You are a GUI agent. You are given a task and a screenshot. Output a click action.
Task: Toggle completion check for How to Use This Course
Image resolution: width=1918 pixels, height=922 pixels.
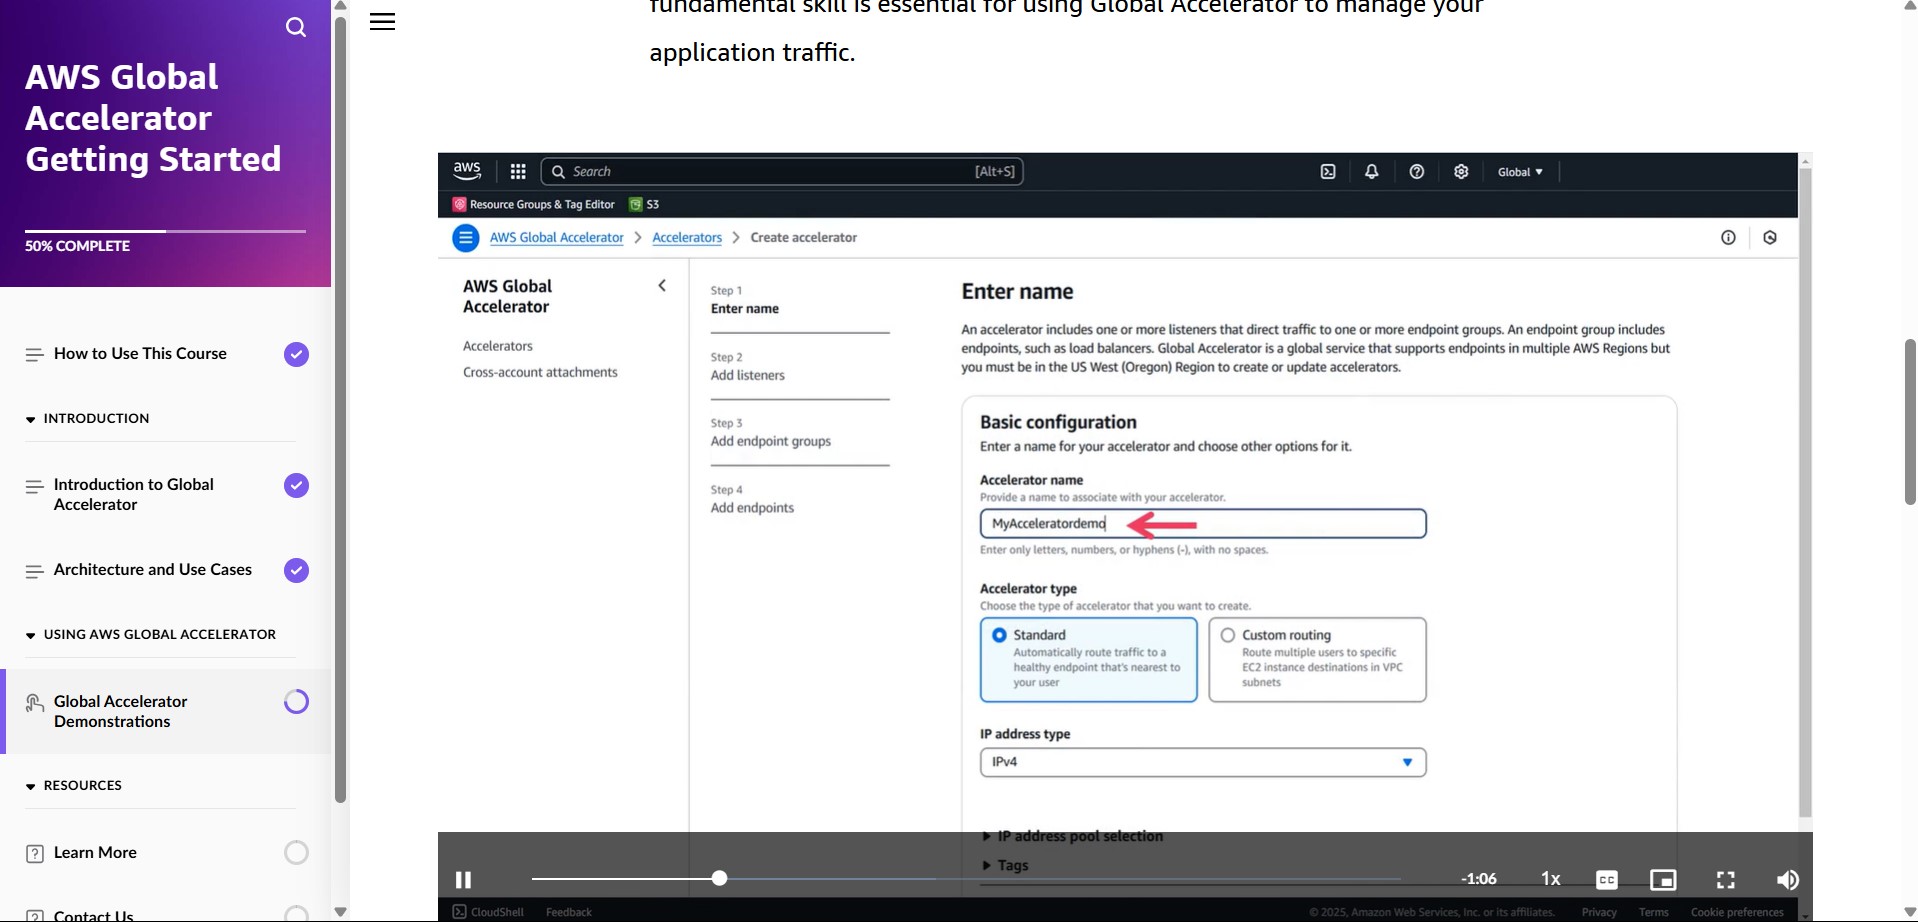click(296, 354)
